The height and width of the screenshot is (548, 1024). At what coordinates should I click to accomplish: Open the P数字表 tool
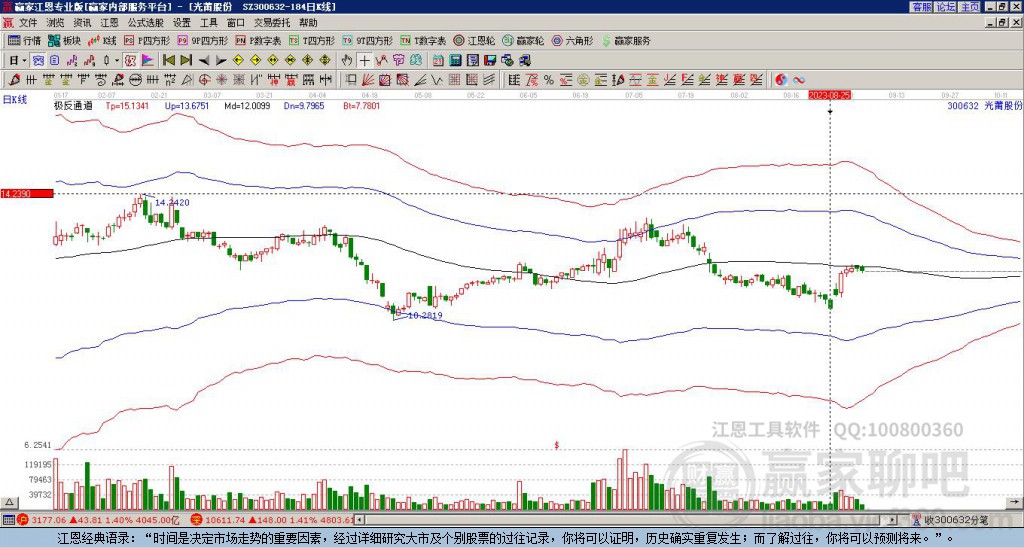[x=259, y=40]
